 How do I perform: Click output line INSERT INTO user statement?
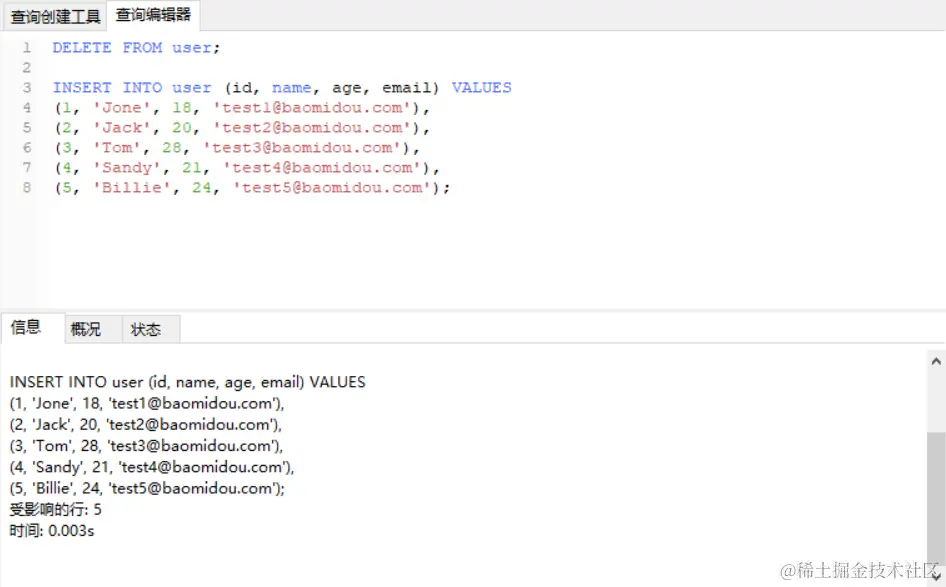click(188, 382)
